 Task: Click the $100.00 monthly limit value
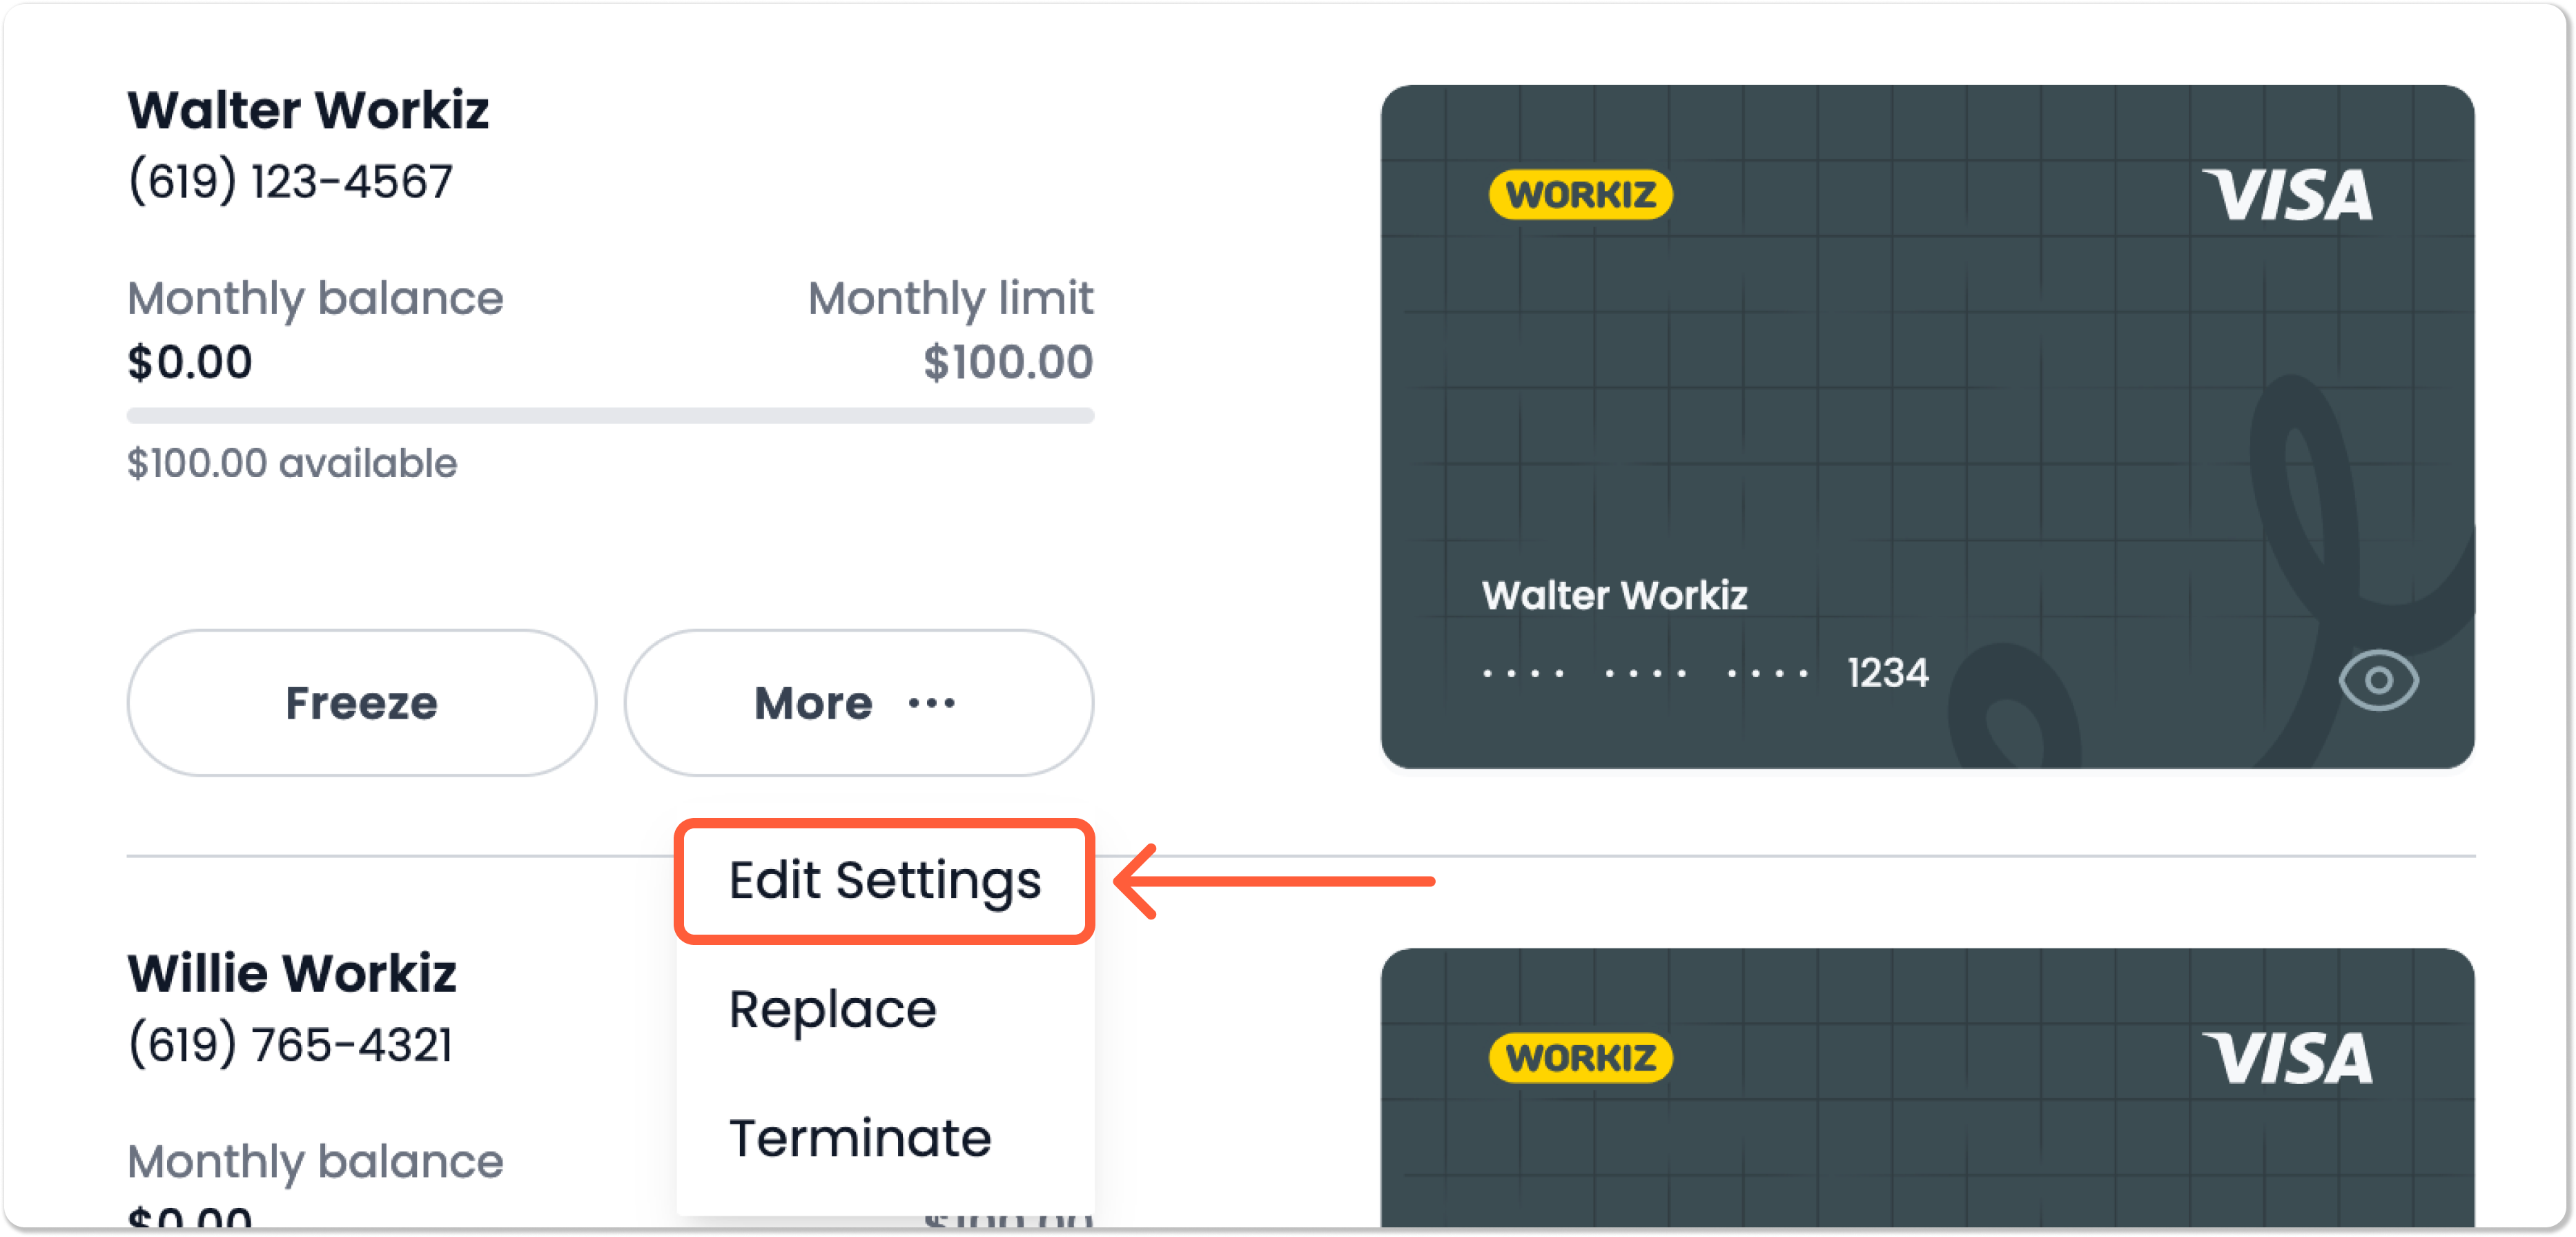[1008, 362]
